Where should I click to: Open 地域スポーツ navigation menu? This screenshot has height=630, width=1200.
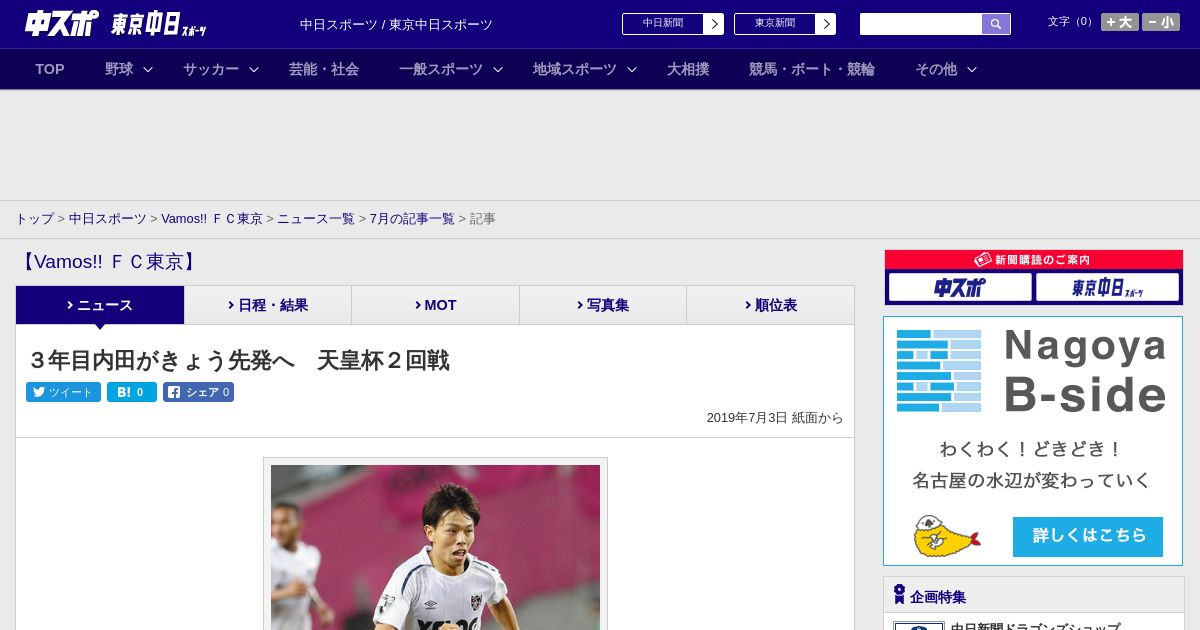(x=575, y=69)
